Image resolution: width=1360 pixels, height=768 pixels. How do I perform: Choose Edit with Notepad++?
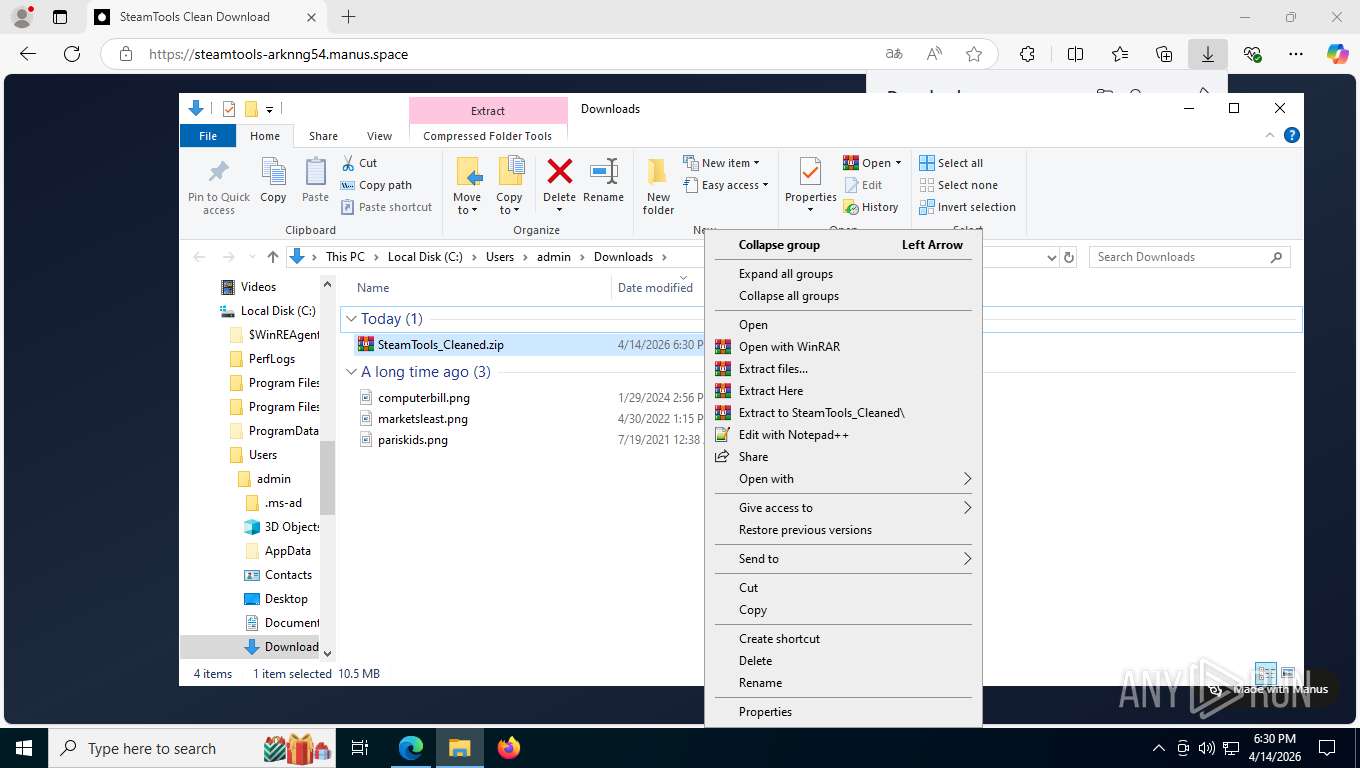pyautogui.click(x=843, y=435)
